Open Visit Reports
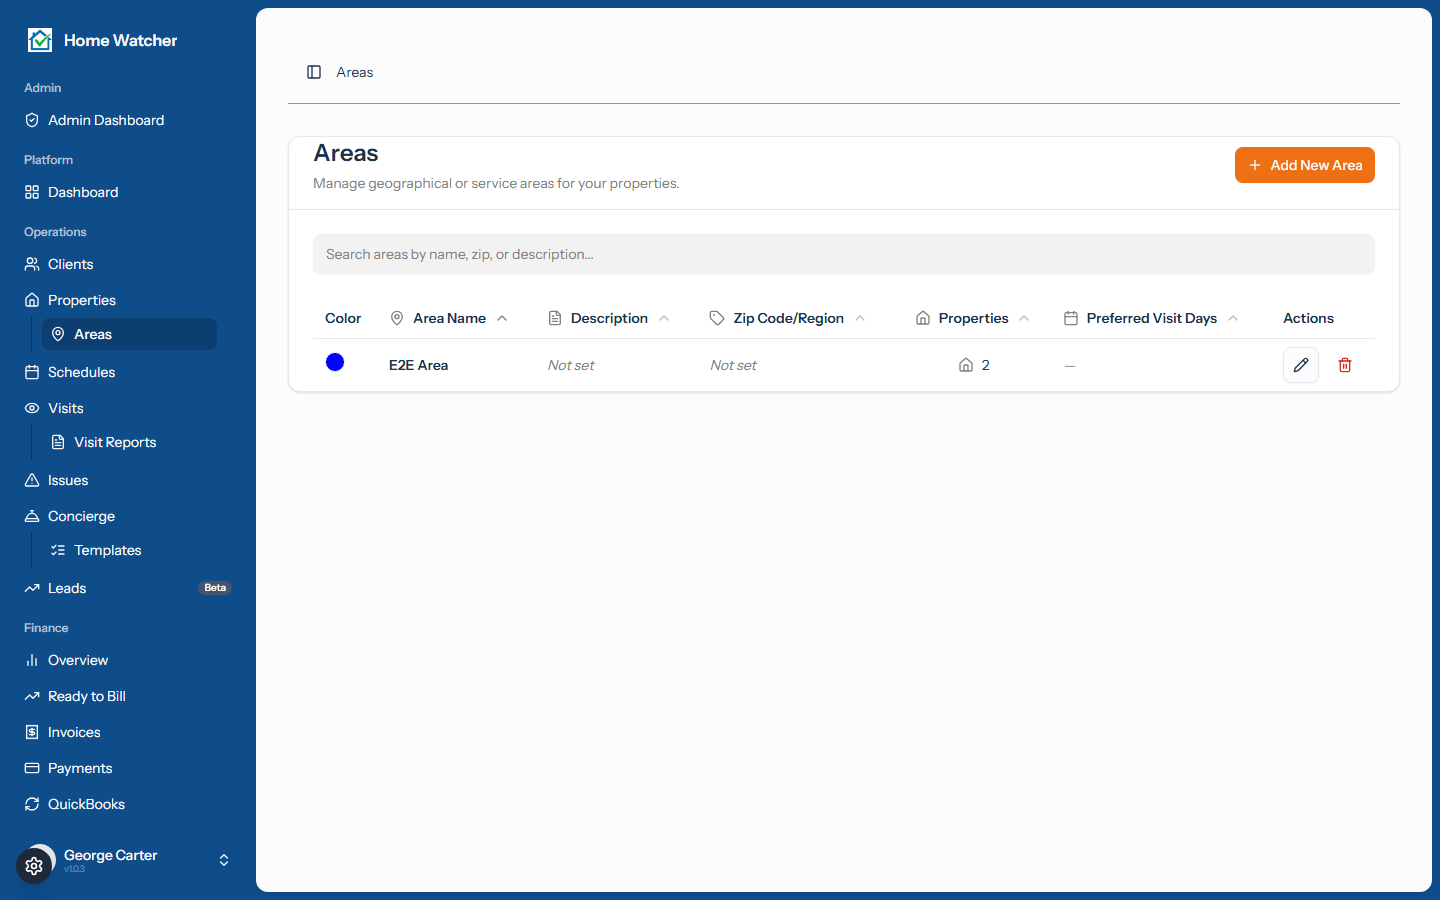Image resolution: width=1440 pixels, height=900 pixels. tap(129, 442)
